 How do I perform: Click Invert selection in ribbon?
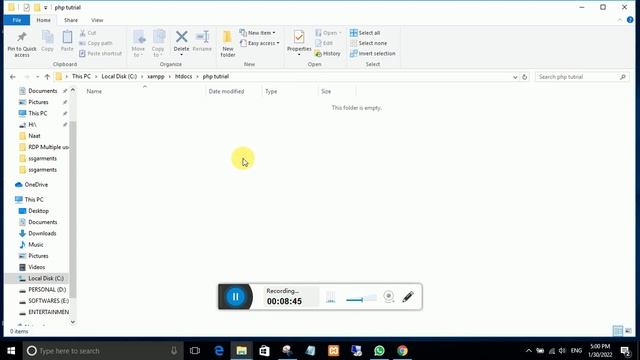click(x=372, y=53)
